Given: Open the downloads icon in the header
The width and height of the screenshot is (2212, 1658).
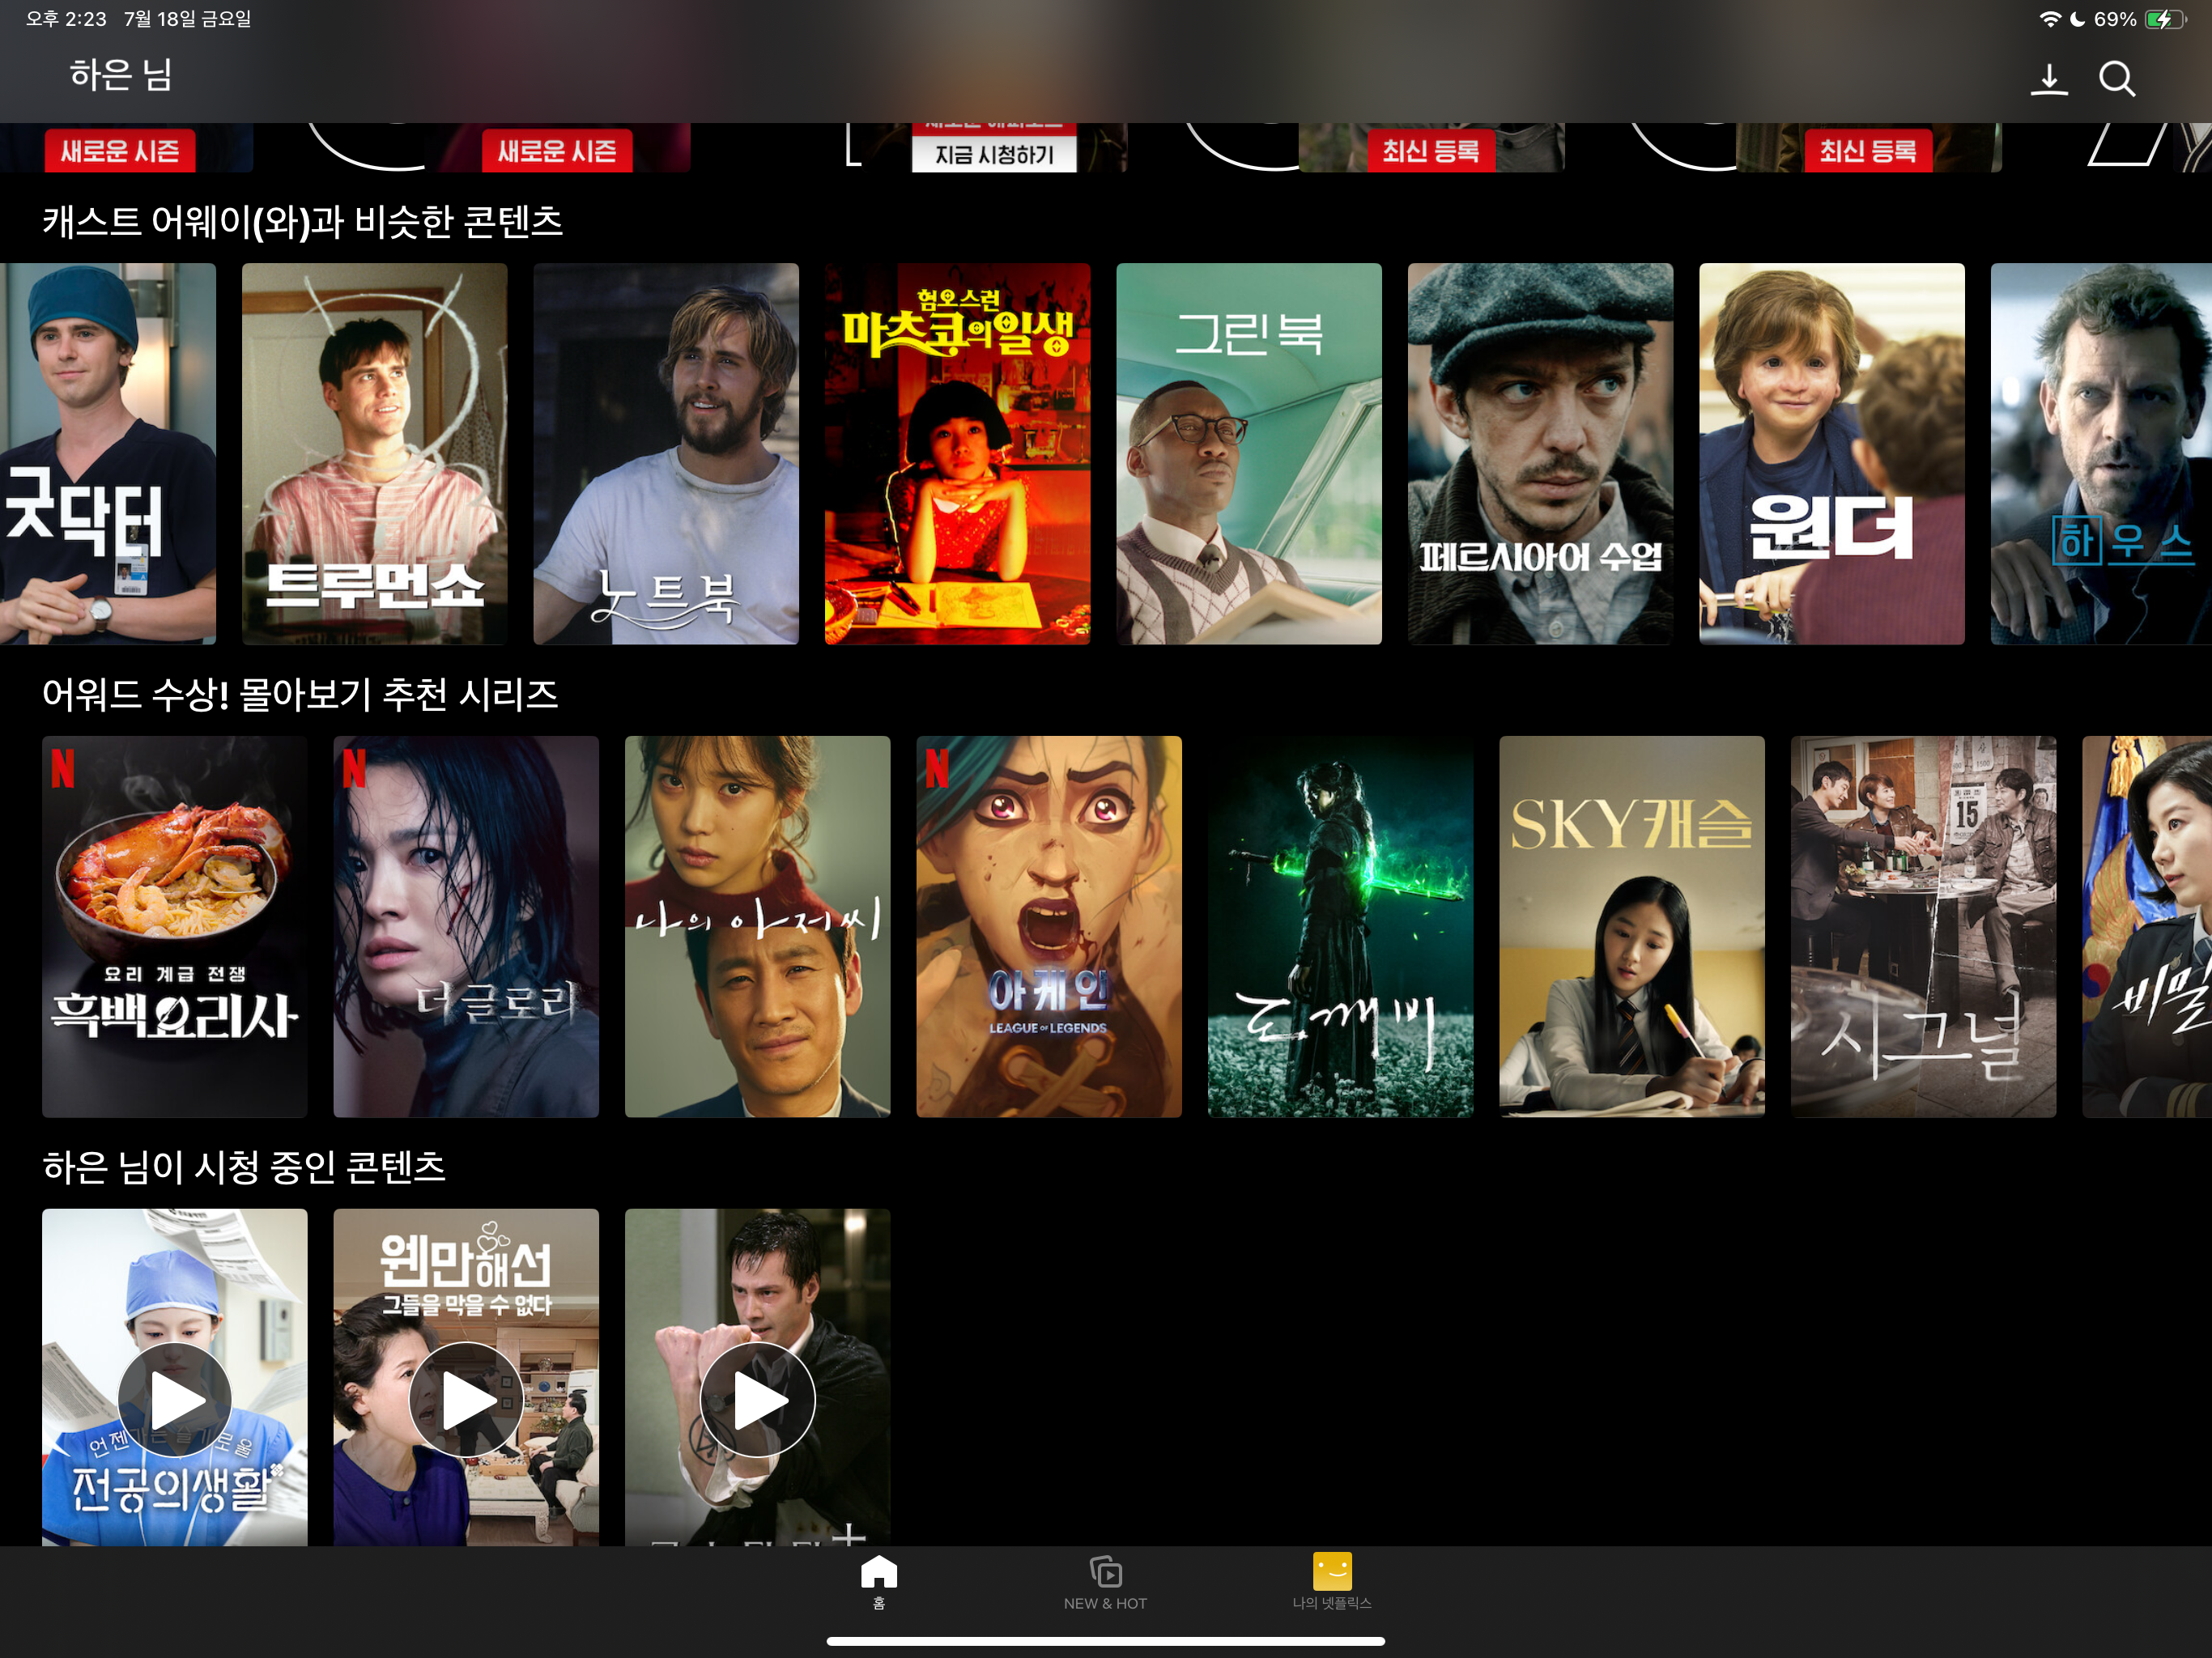Looking at the screenshot, I should 2048,79.
